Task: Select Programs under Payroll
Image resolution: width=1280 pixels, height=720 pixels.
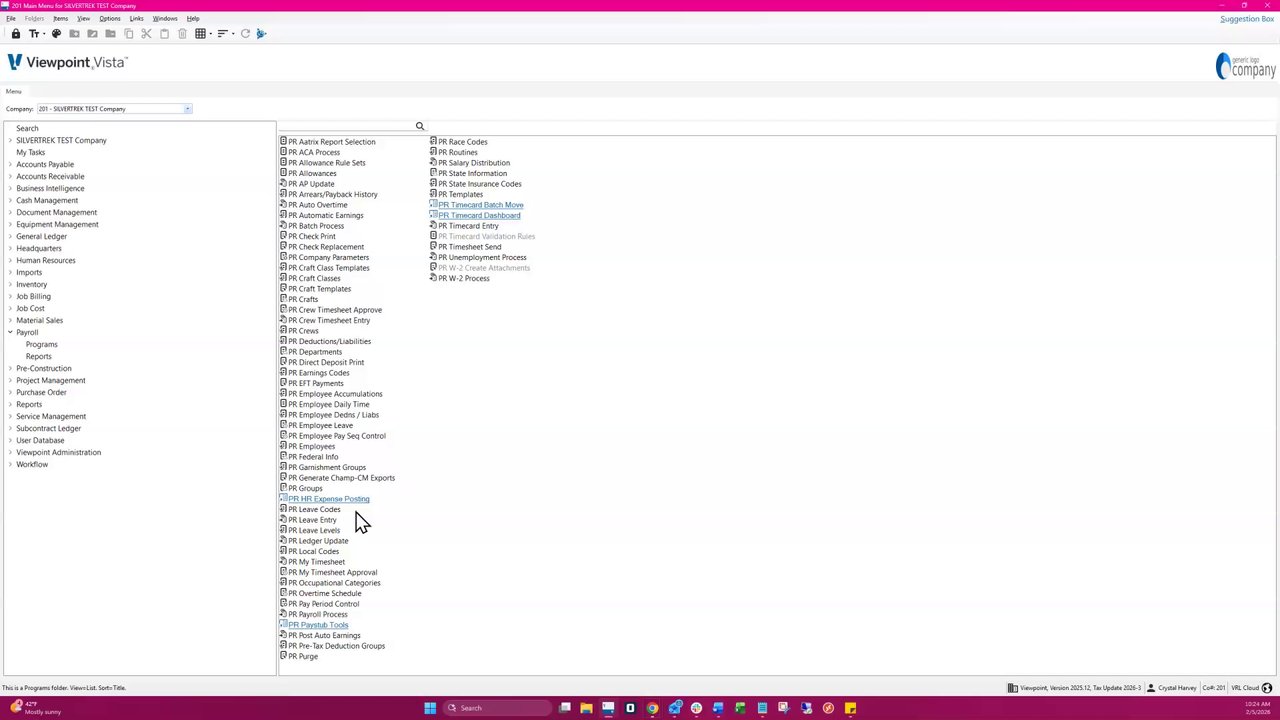Action: click(x=42, y=344)
